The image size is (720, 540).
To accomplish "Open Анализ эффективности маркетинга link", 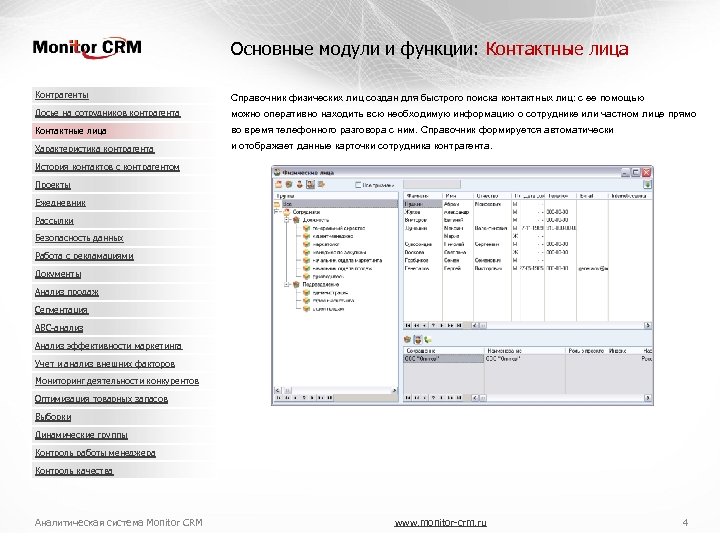I will (109, 346).
